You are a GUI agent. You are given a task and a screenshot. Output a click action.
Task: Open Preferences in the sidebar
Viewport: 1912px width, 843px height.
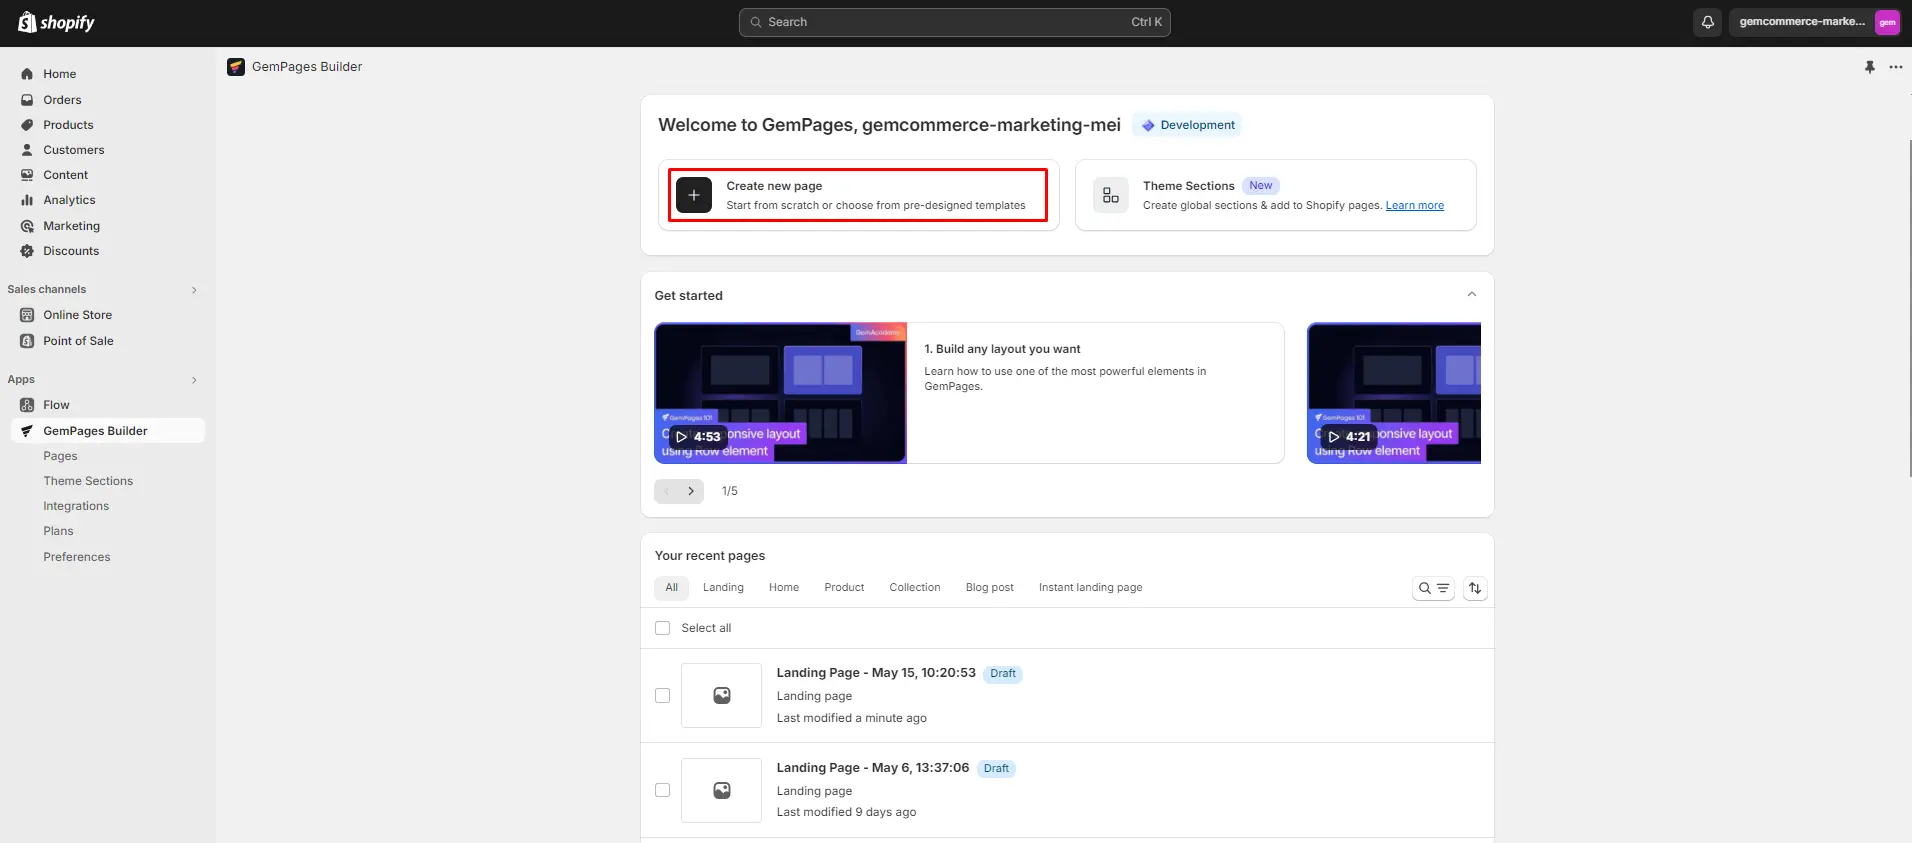pyautogui.click(x=77, y=557)
